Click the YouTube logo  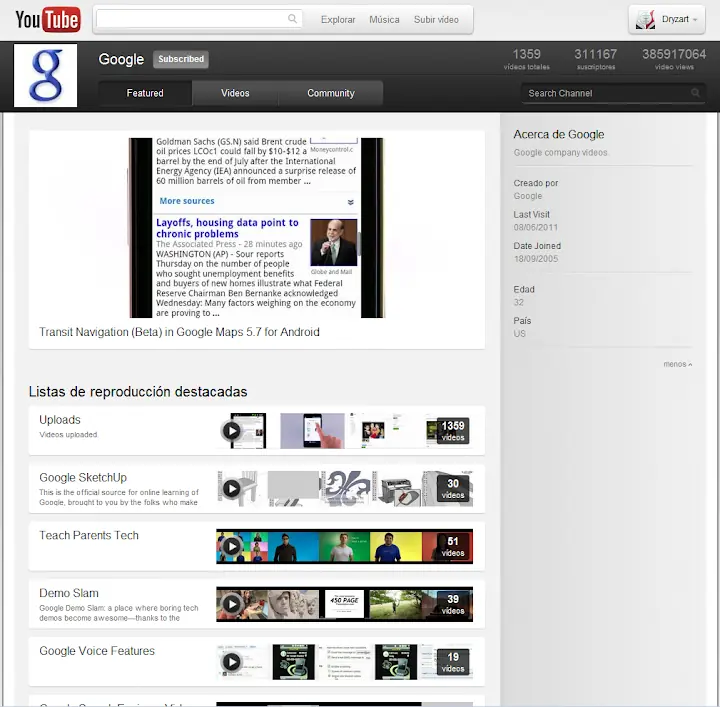pyautogui.click(x=47, y=19)
